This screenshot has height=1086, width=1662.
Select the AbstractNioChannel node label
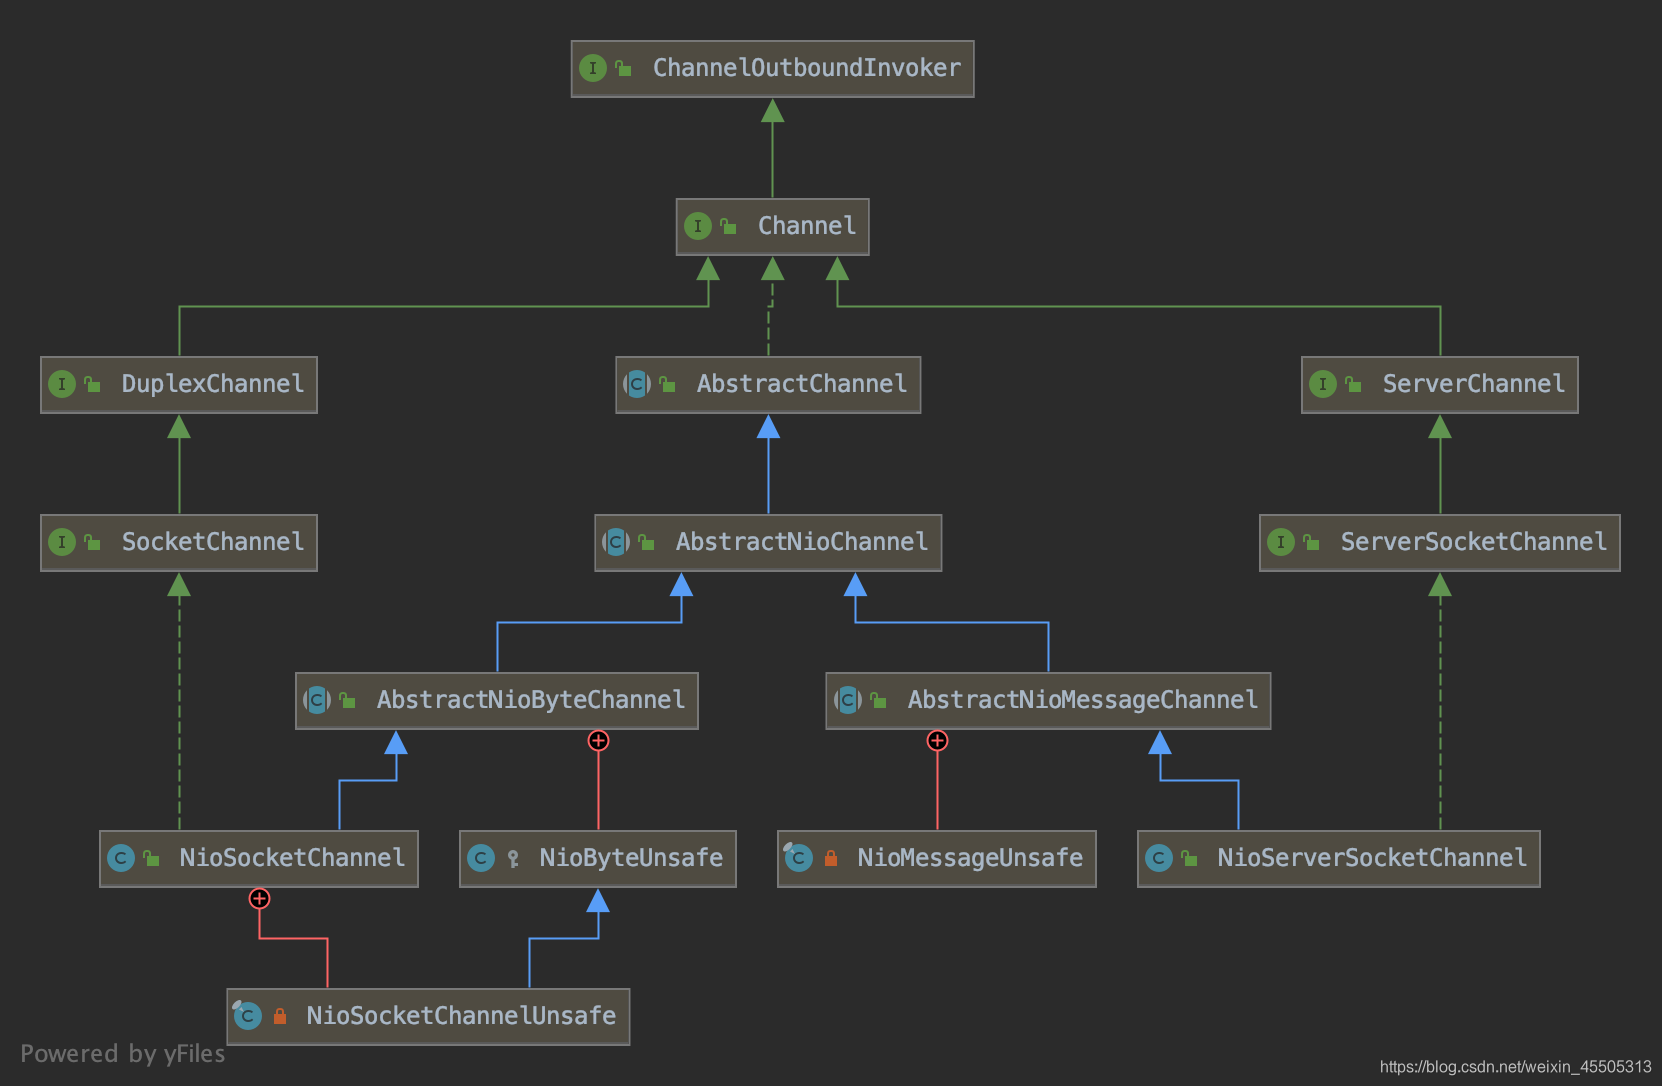[802, 542]
